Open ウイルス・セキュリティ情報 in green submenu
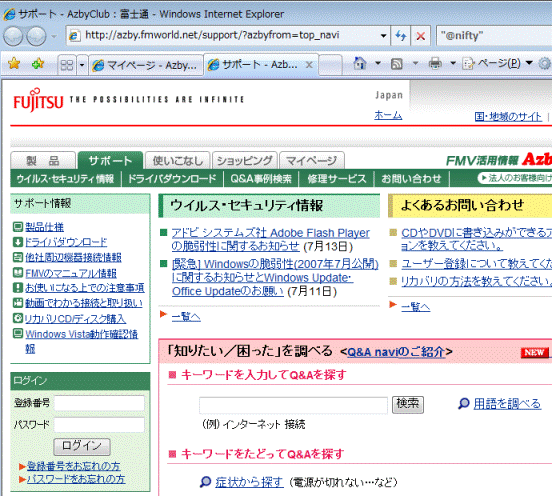This screenshot has height=496, width=552. [65, 179]
